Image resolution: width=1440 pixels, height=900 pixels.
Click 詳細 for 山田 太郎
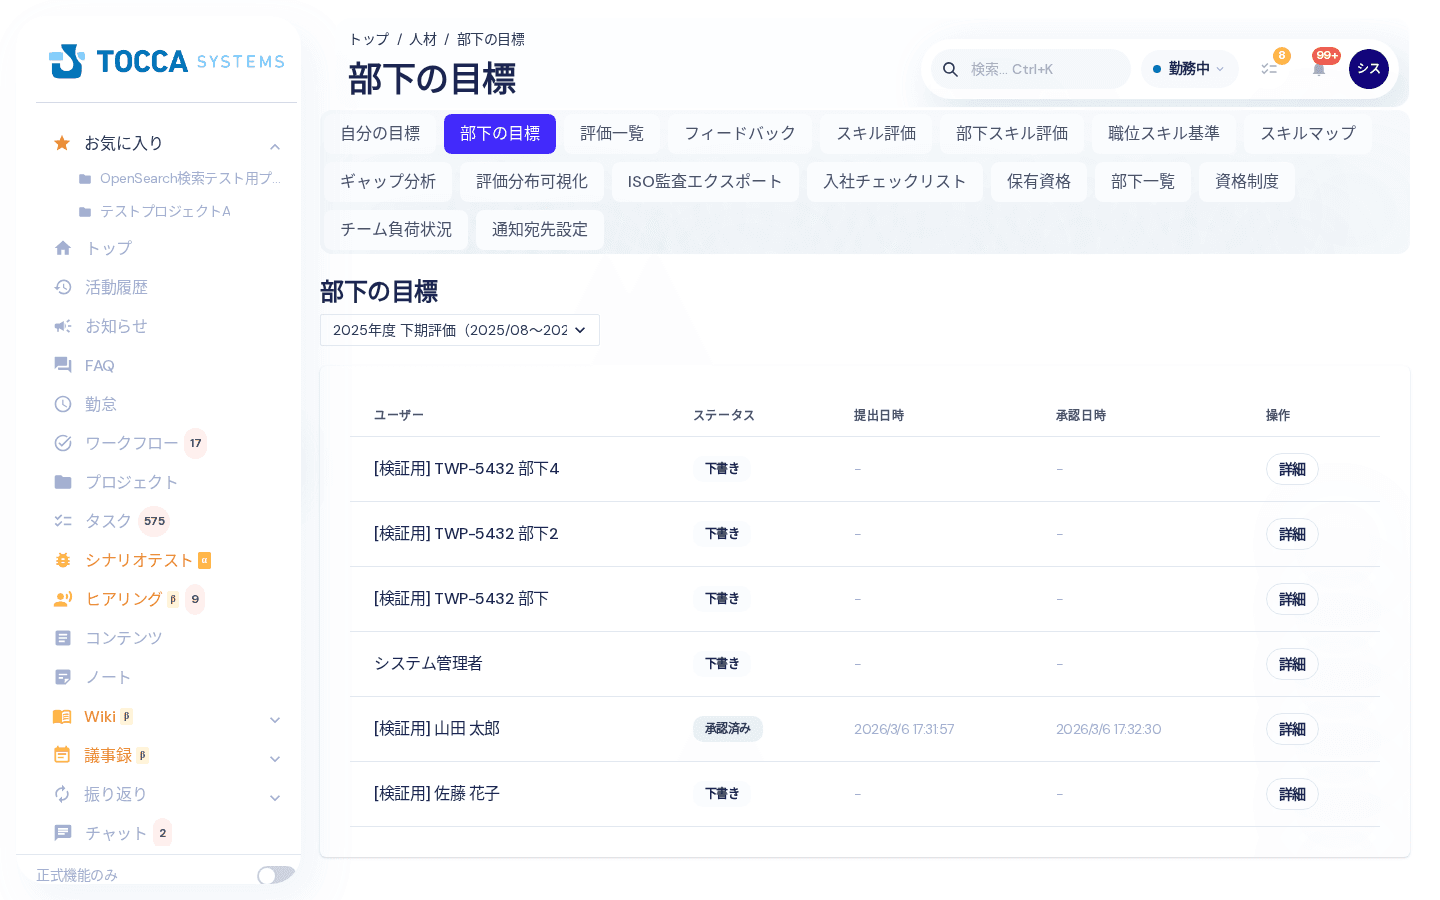(1292, 729)
